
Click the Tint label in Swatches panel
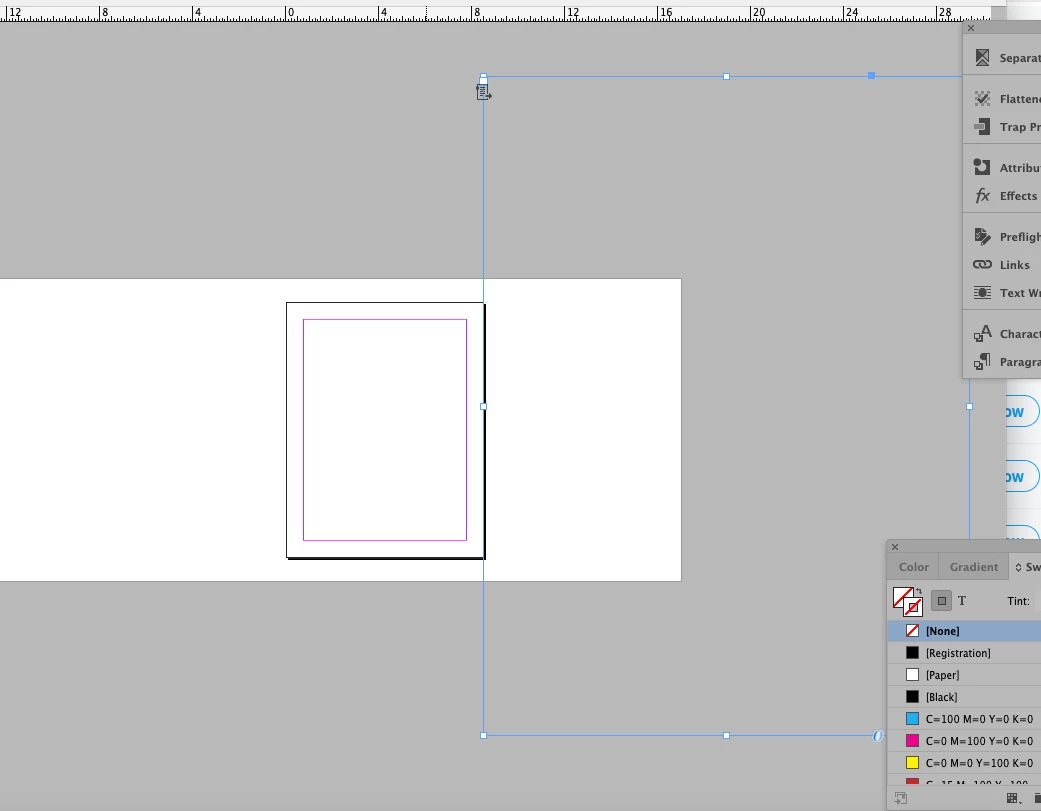pos(1018,601)
